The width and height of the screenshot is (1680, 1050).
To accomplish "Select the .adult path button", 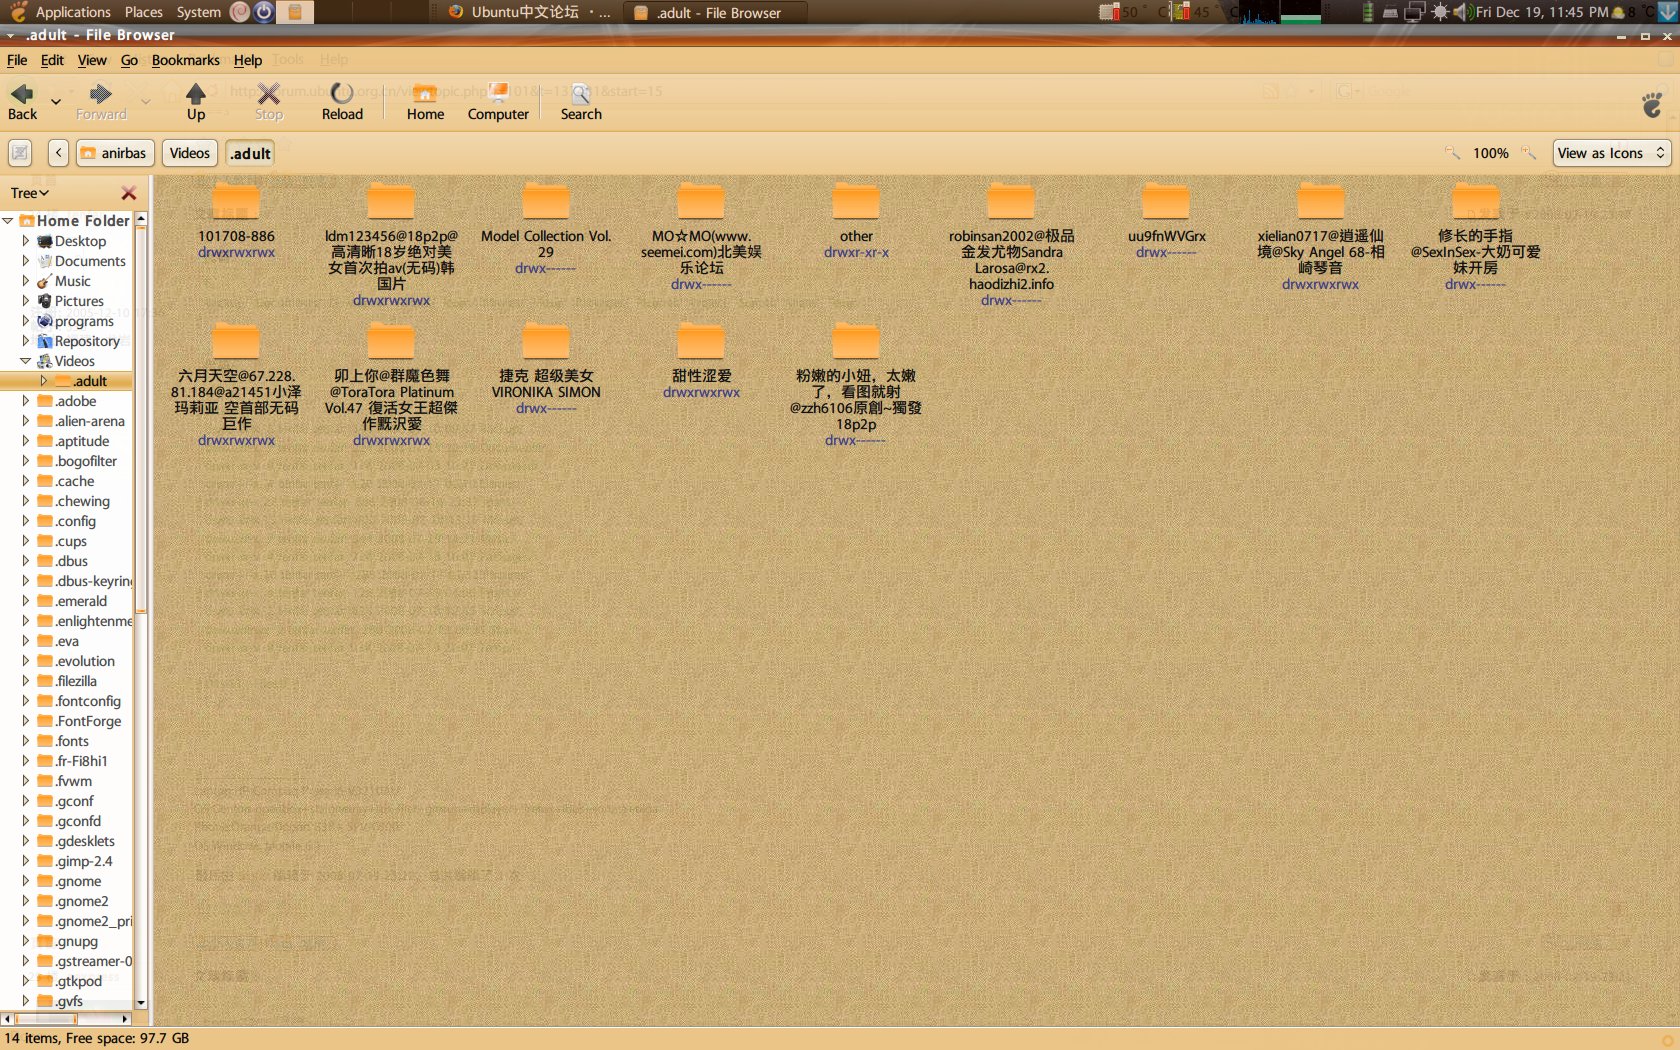I will point(250,153).
